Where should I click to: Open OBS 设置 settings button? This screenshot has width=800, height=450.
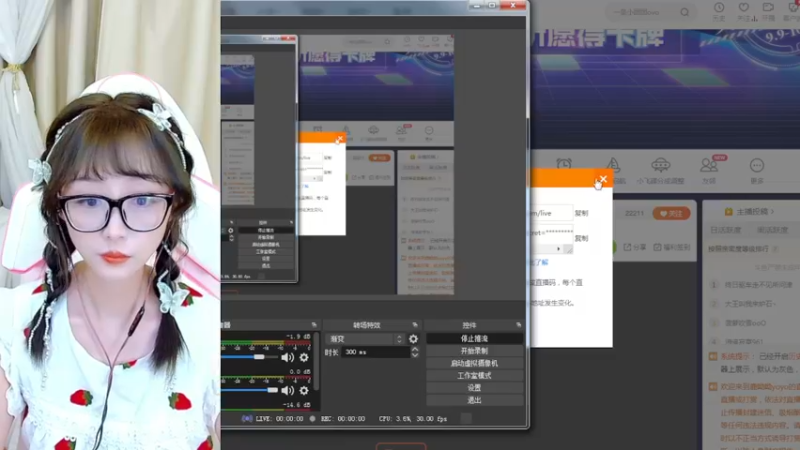click(x=474, y=388)
